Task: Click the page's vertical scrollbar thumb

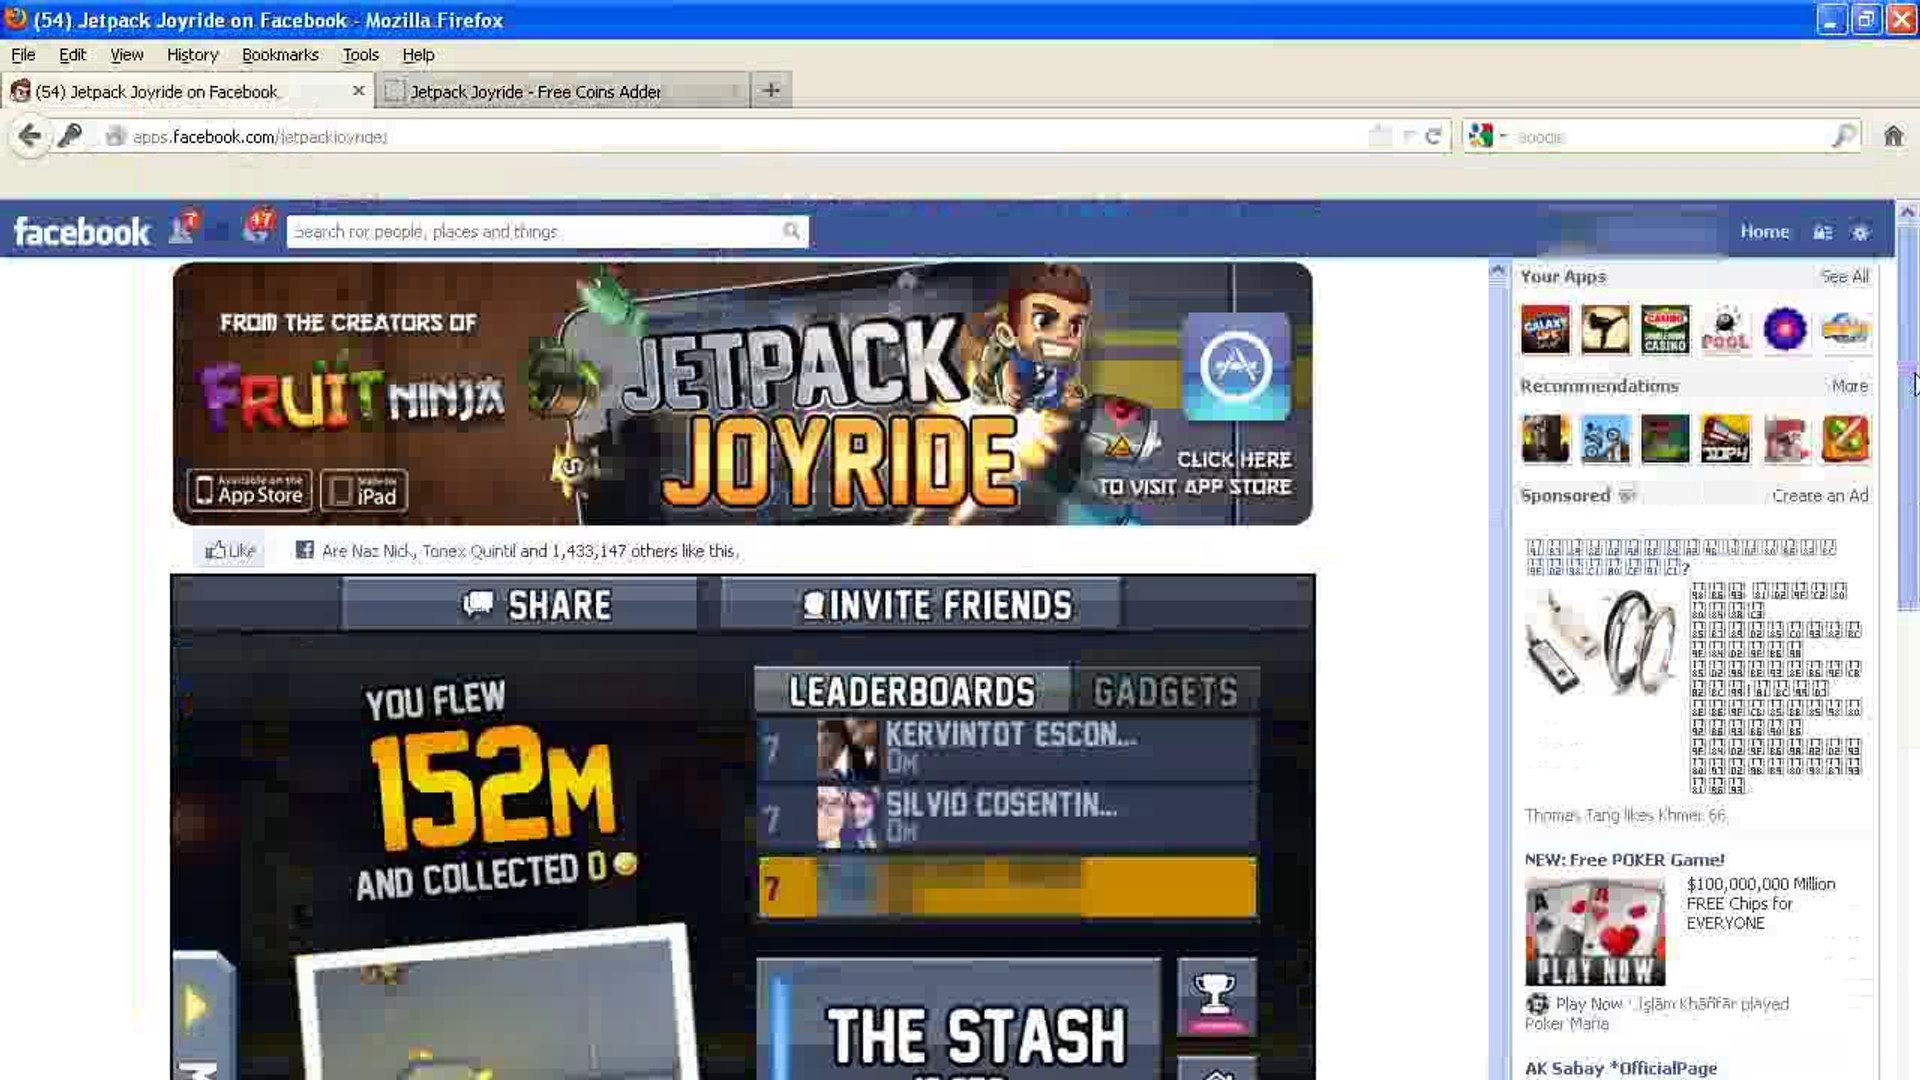Action: click(x=1907, y=415)
